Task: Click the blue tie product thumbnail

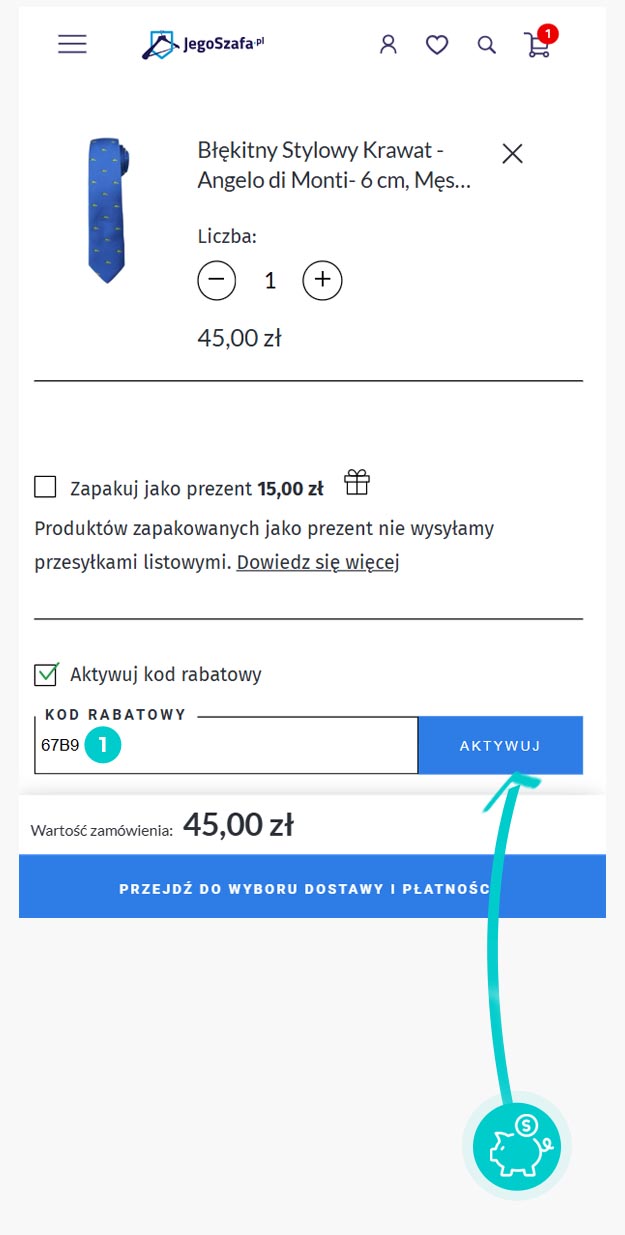Action: pyautogui.click(x=108, y=210)
